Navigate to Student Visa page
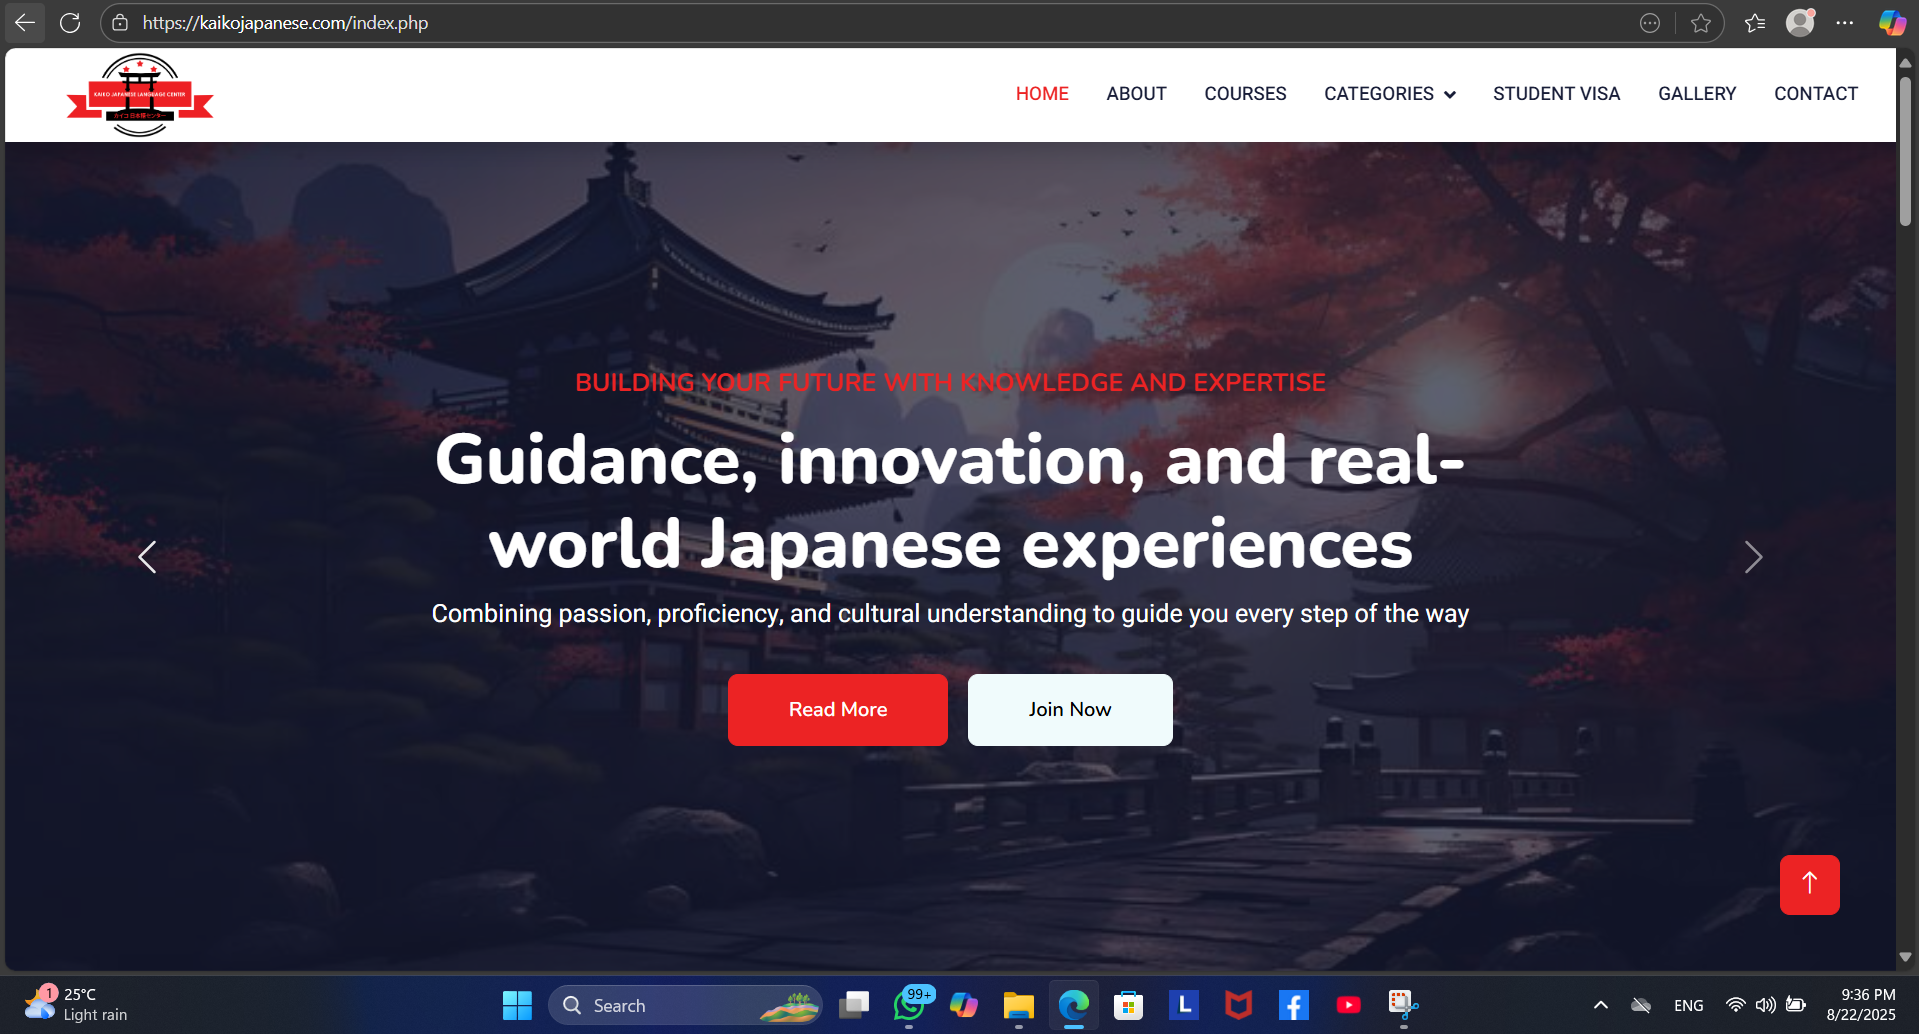1919x1034 pixels. pos(1556,94)
